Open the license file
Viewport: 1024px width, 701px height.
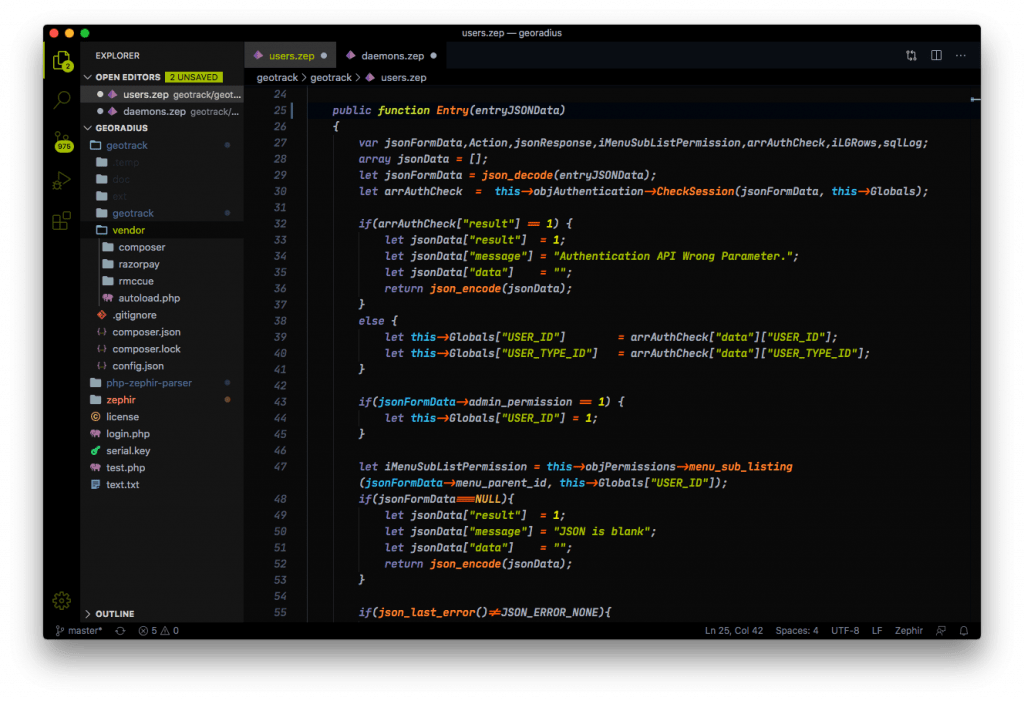(162, 417)
